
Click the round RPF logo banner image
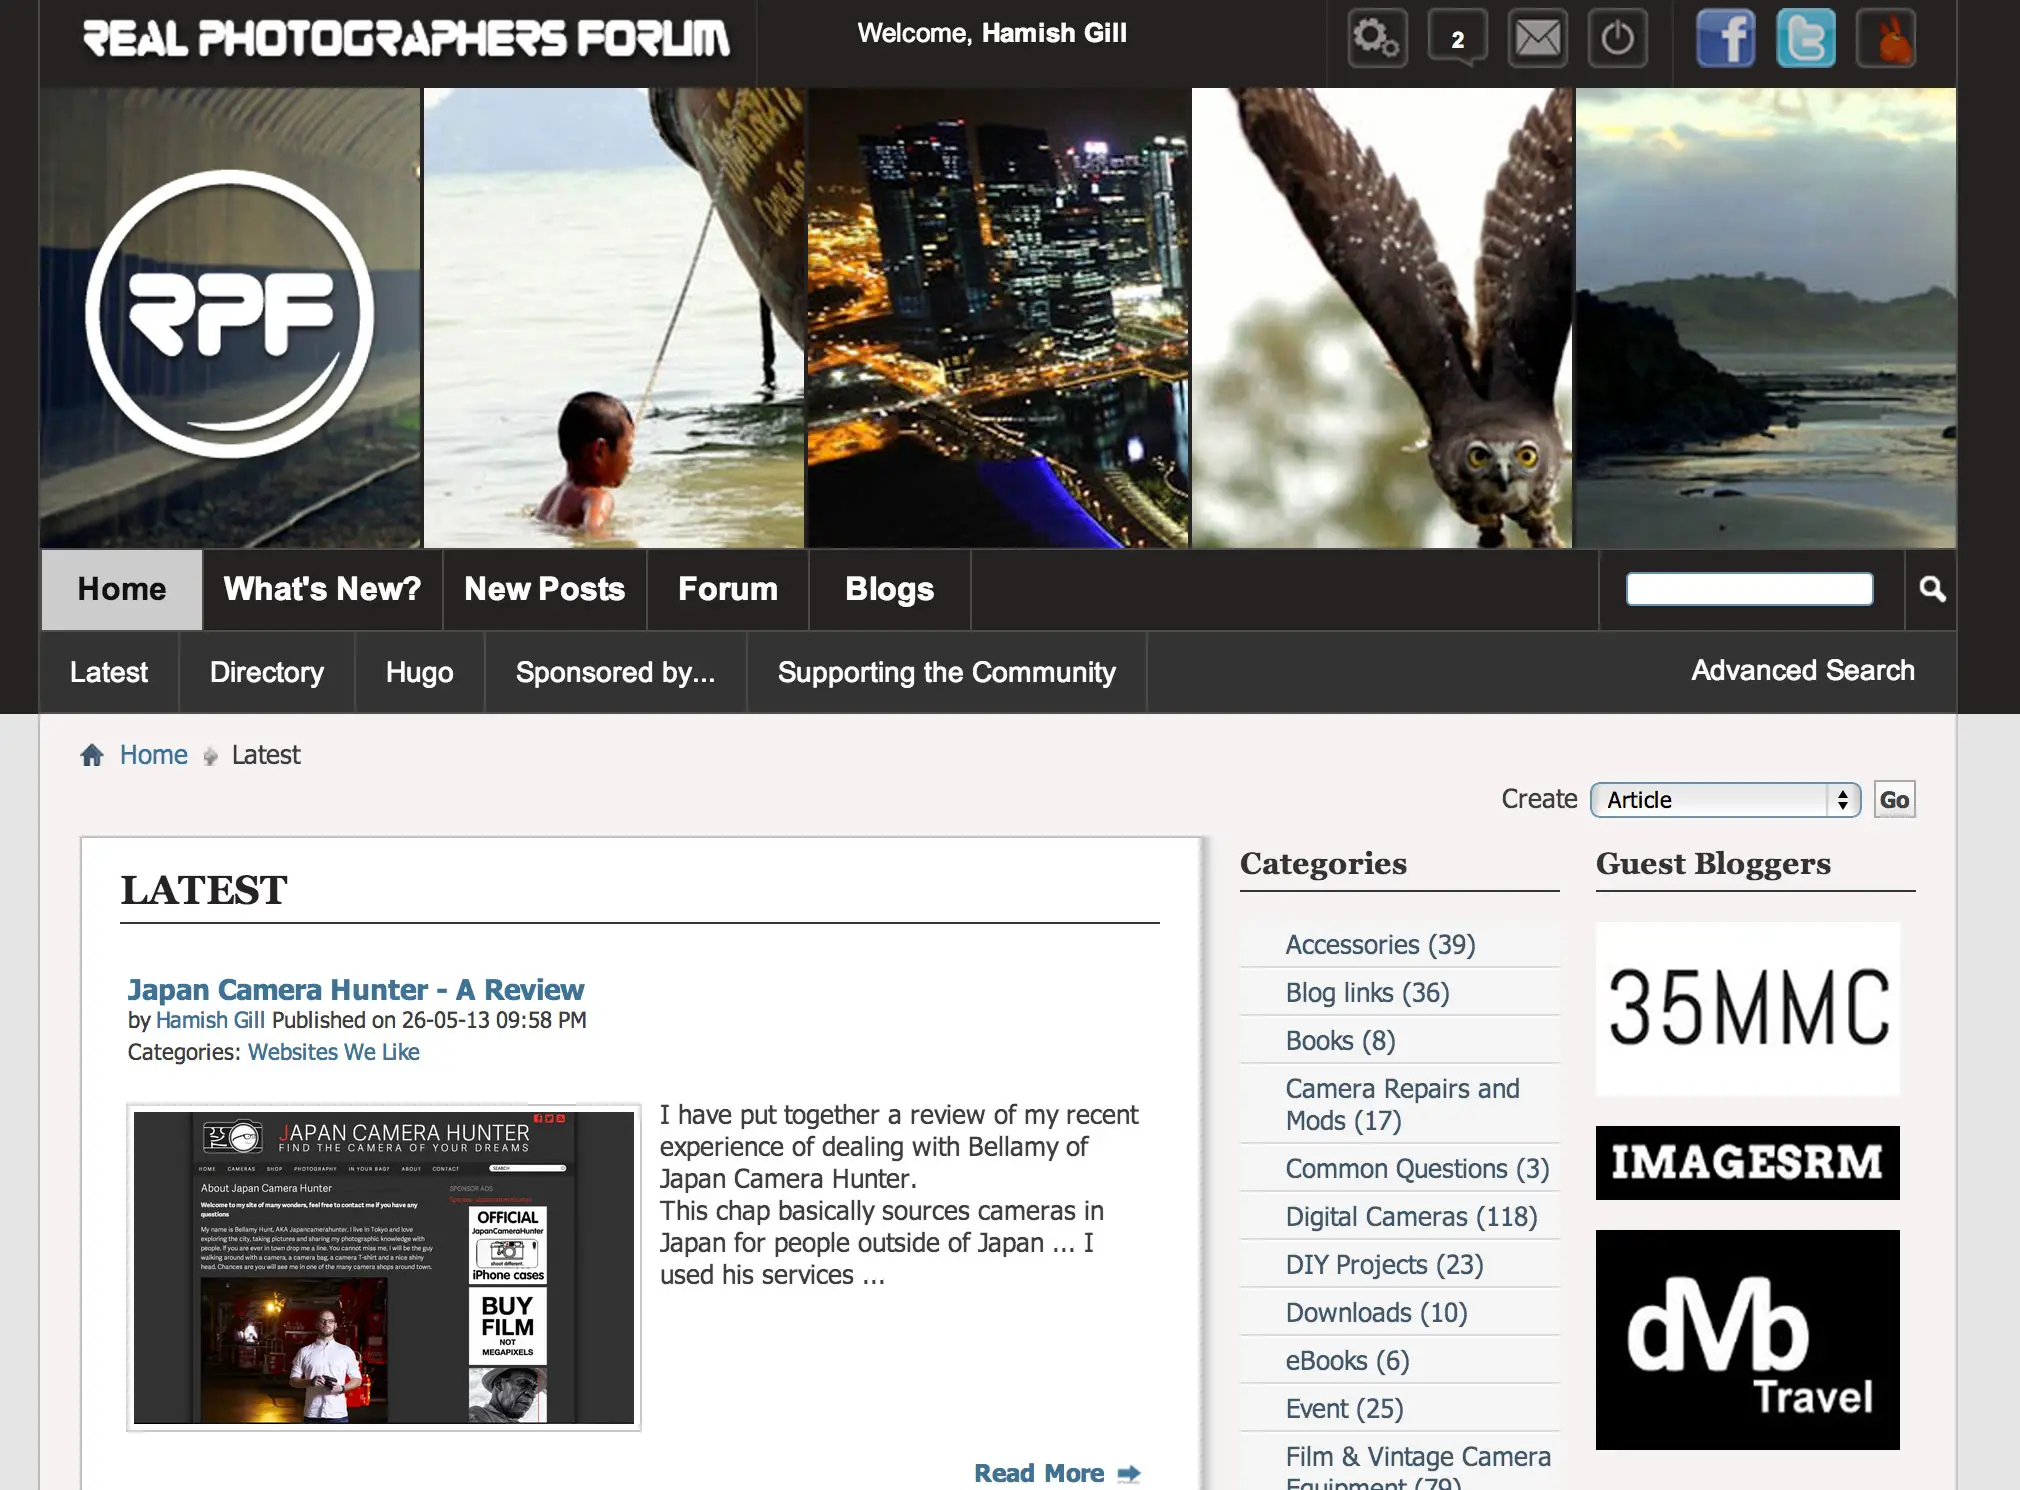click(230, 317)
